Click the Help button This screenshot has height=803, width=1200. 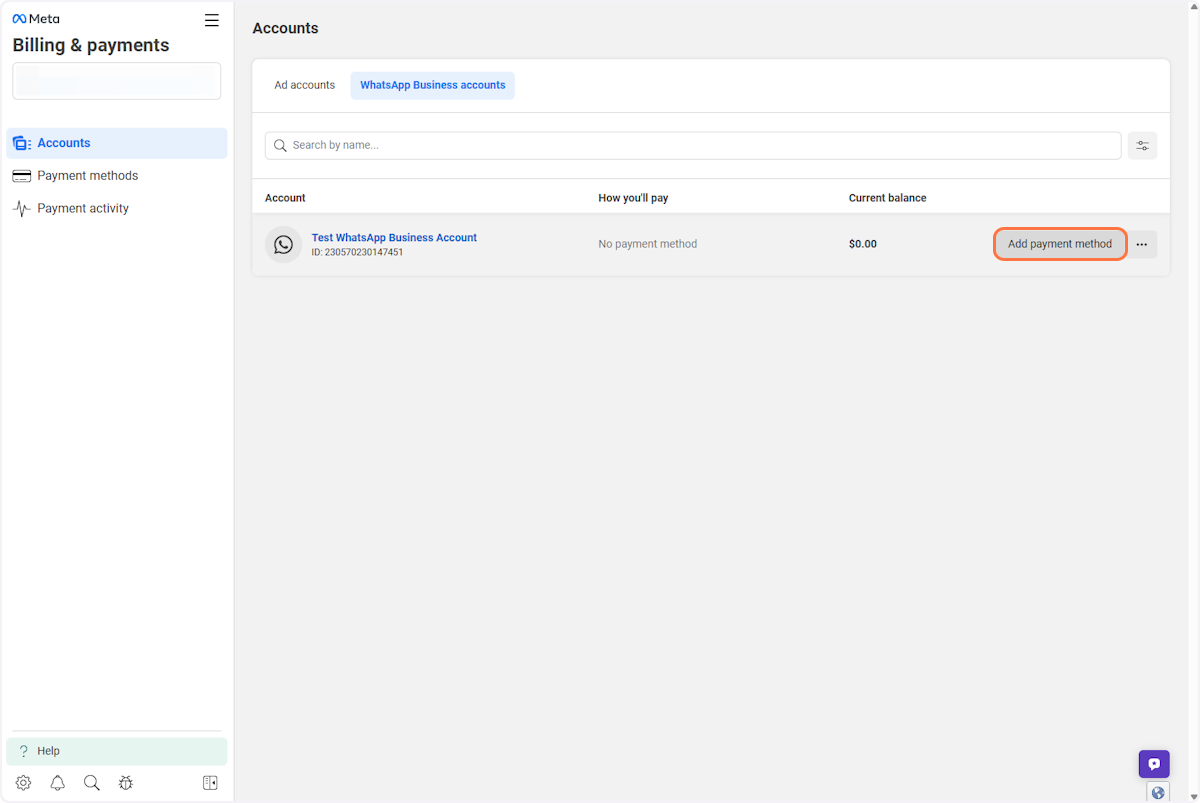(117, 751)
